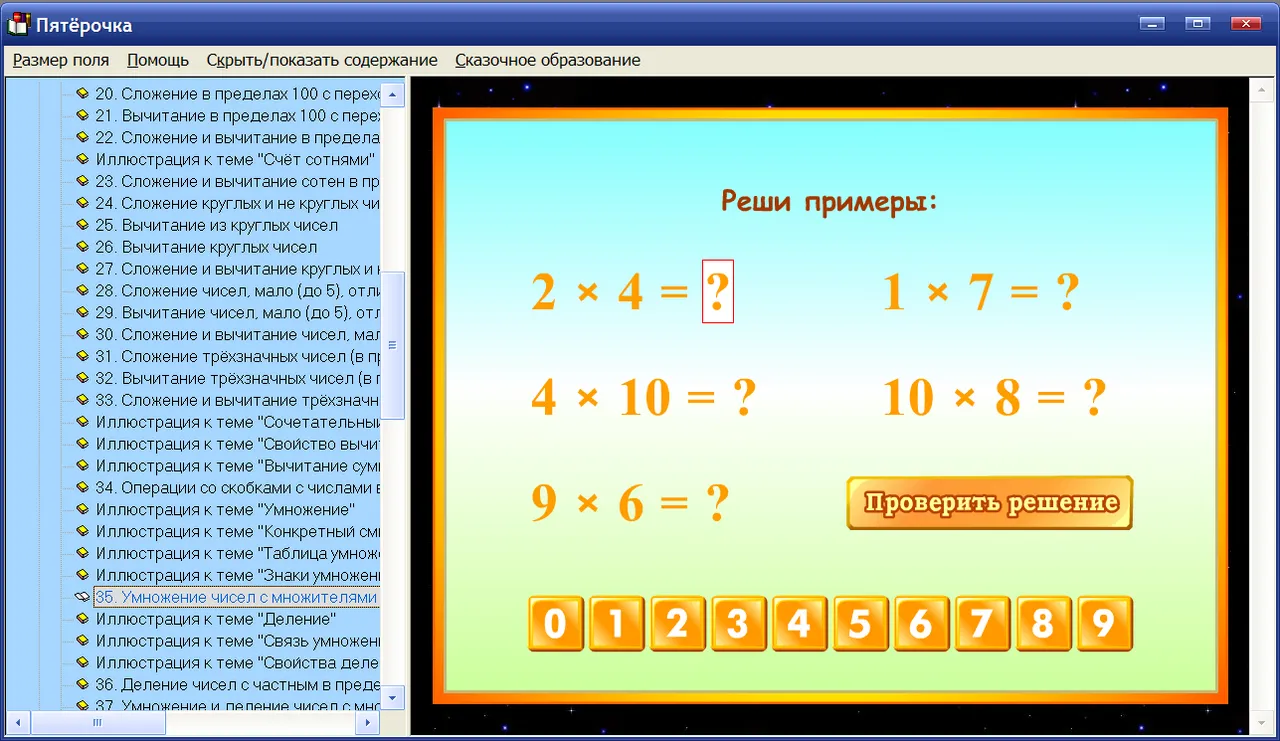Open Иллюстрация к теме "Таблица умнож"
Screen dimensions: 1280x741
pos(238,554)
